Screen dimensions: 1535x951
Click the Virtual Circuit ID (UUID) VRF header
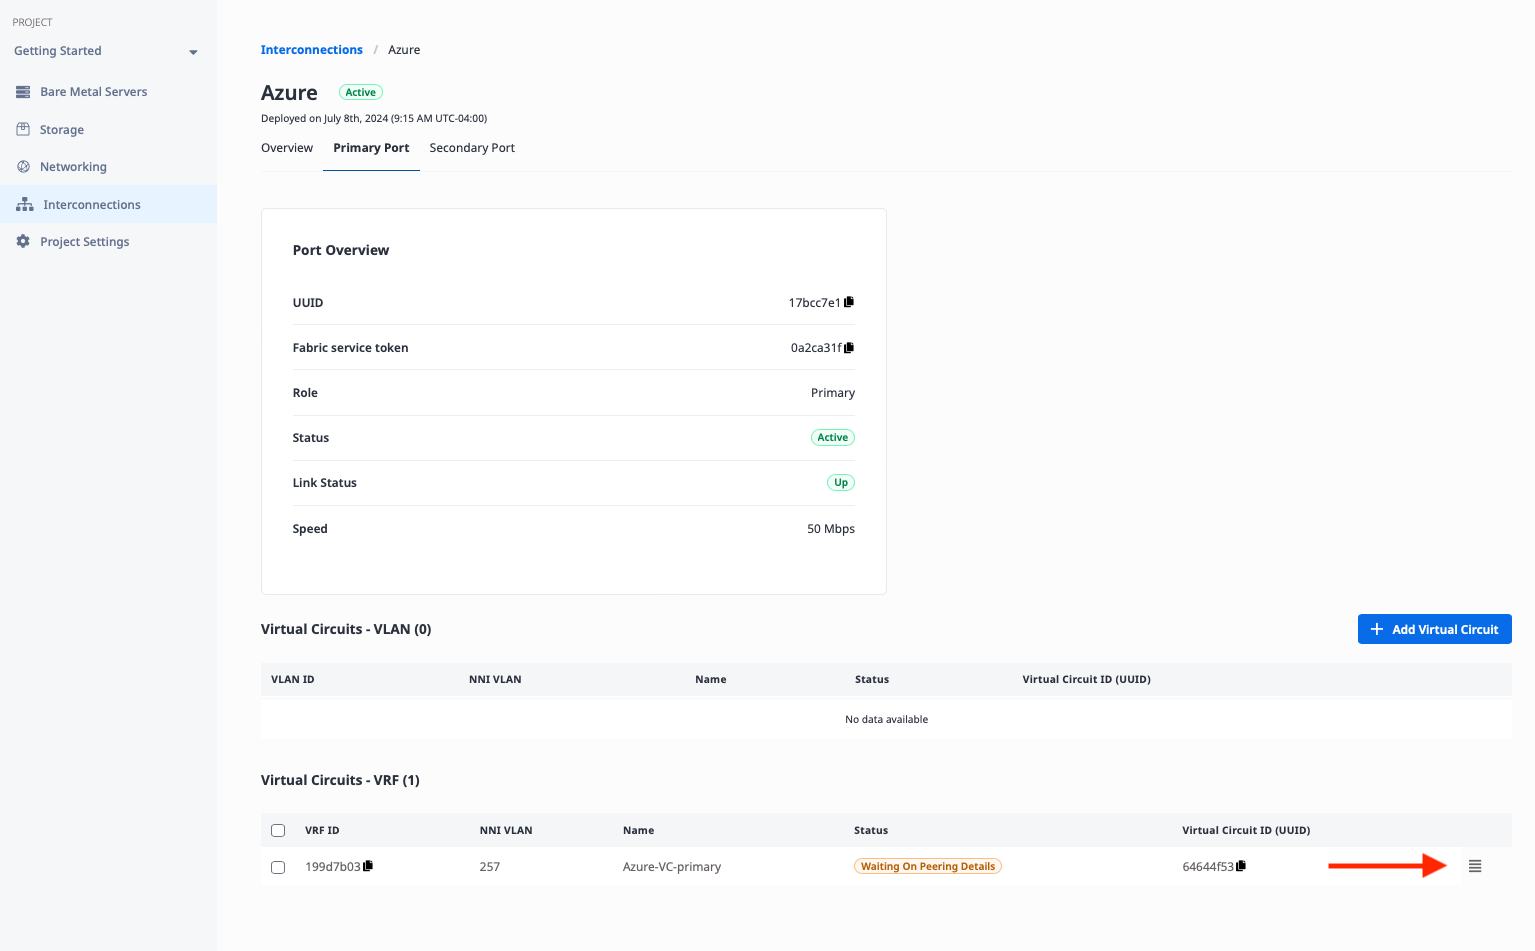[x=1246, y=830]
